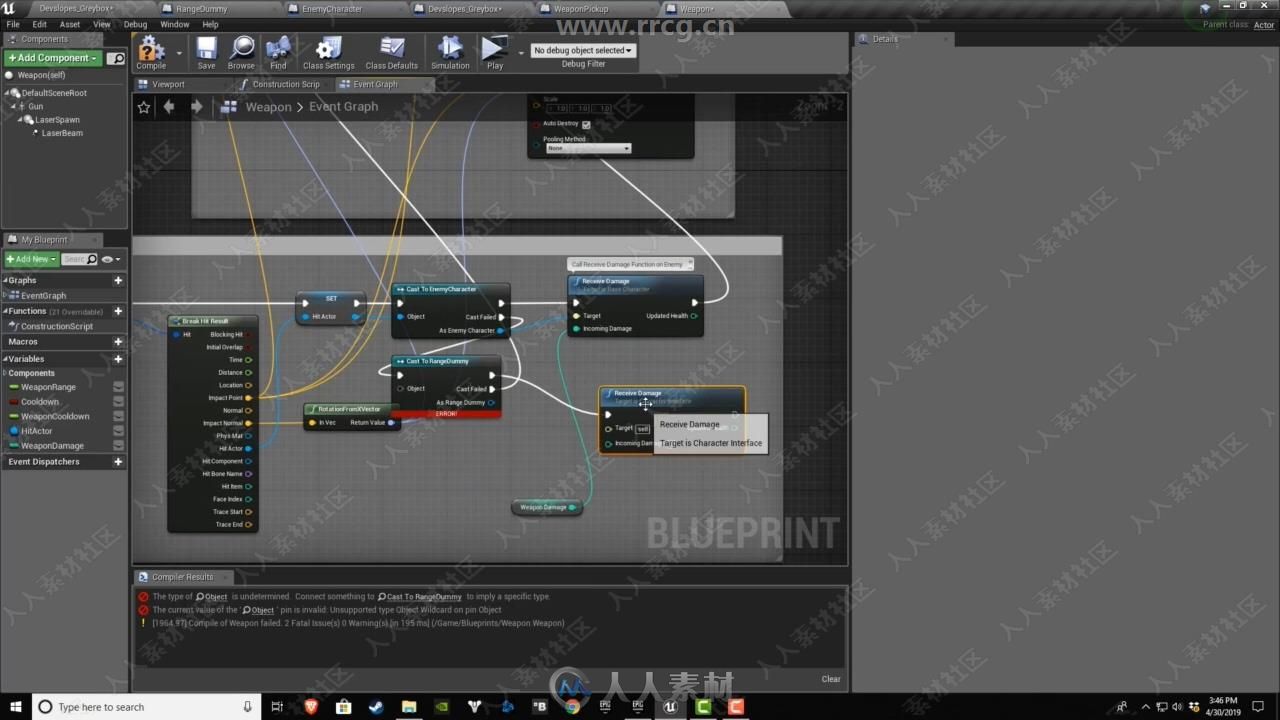Browse to asset in Content Browser

[x=241, y=53]
